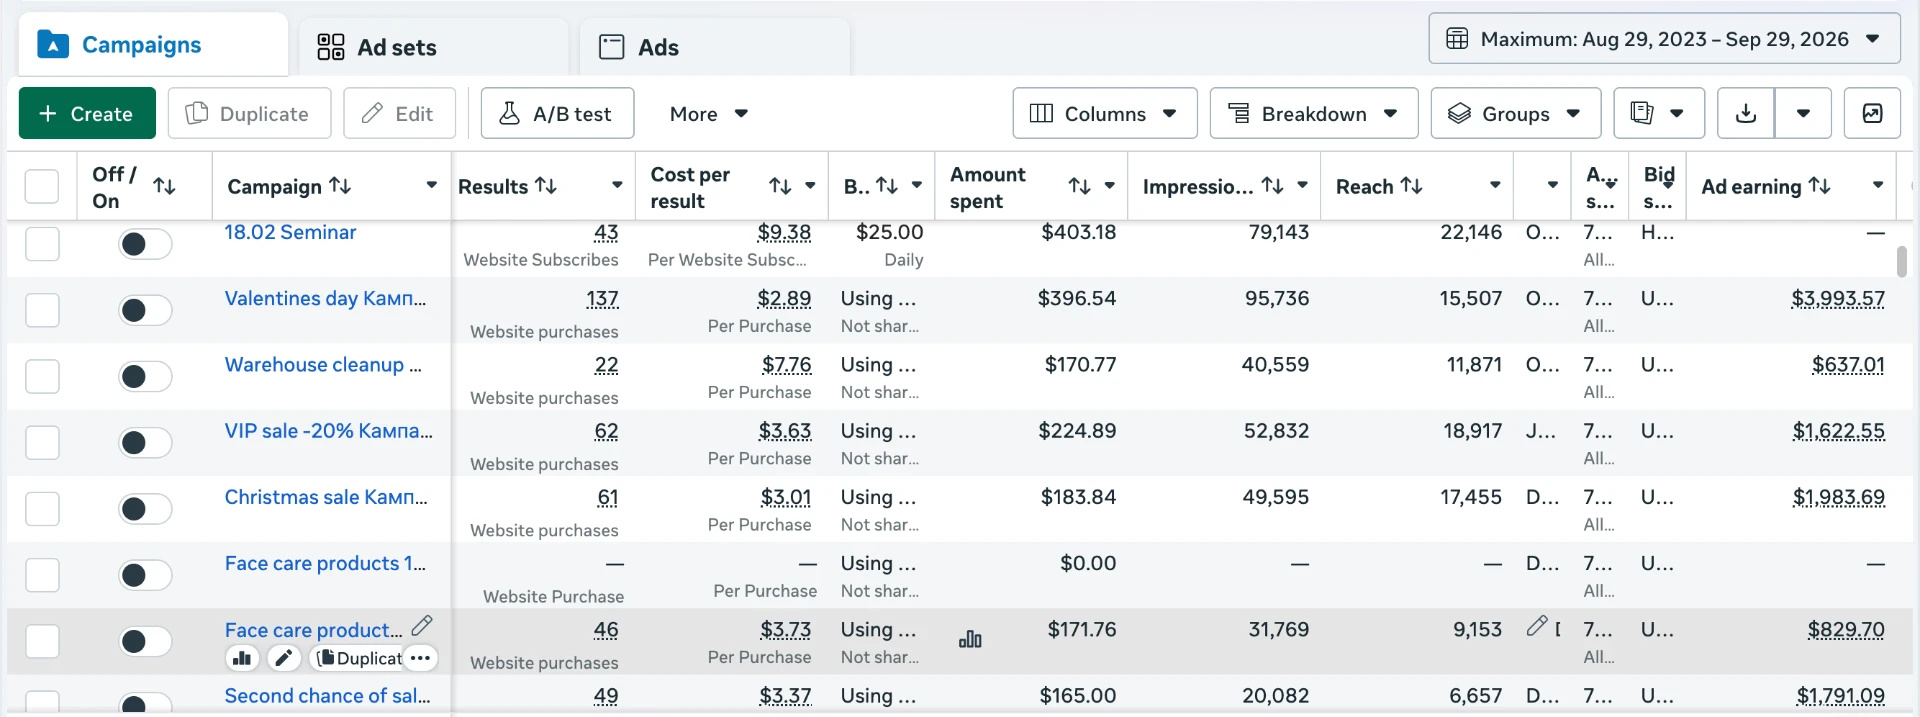The width and height of the screenshot is (1920, 717).
Task: Click the charts panel icon in toolbar
Action: [1873, 113]
